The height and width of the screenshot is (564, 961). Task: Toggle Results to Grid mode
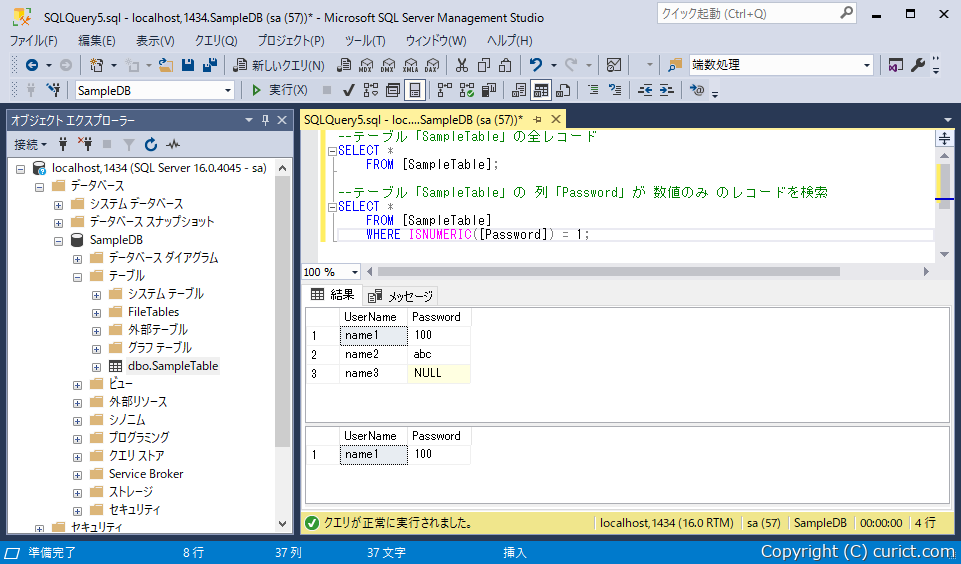pos(541,91)
